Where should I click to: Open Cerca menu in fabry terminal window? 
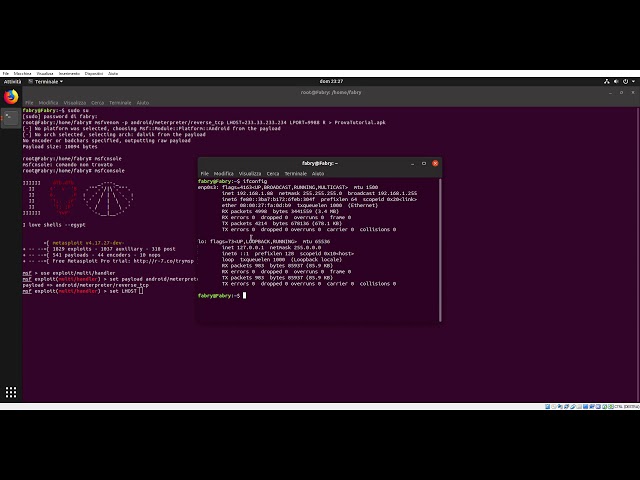pos(273,173)
